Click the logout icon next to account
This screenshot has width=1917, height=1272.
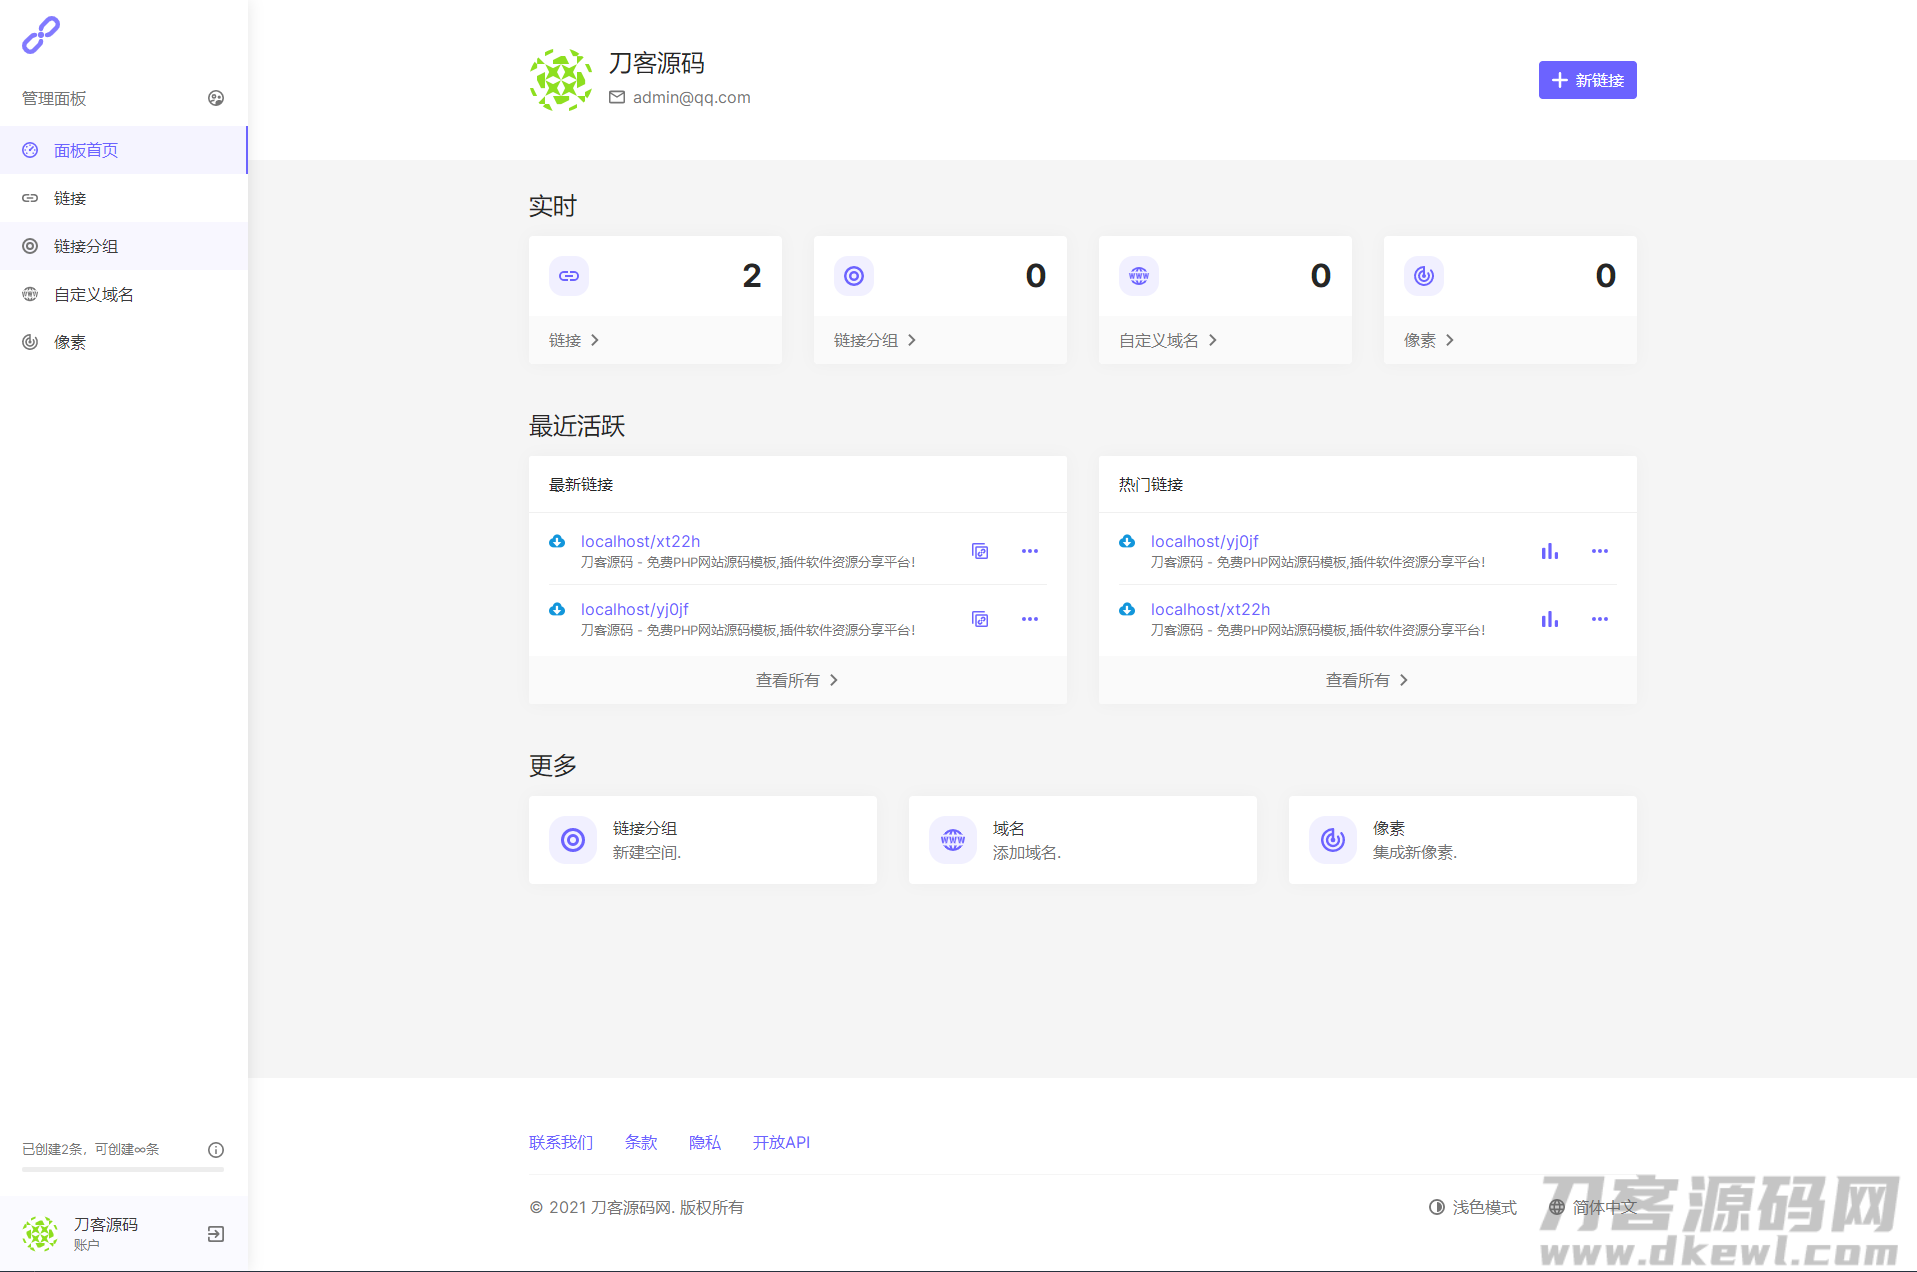216,1234
